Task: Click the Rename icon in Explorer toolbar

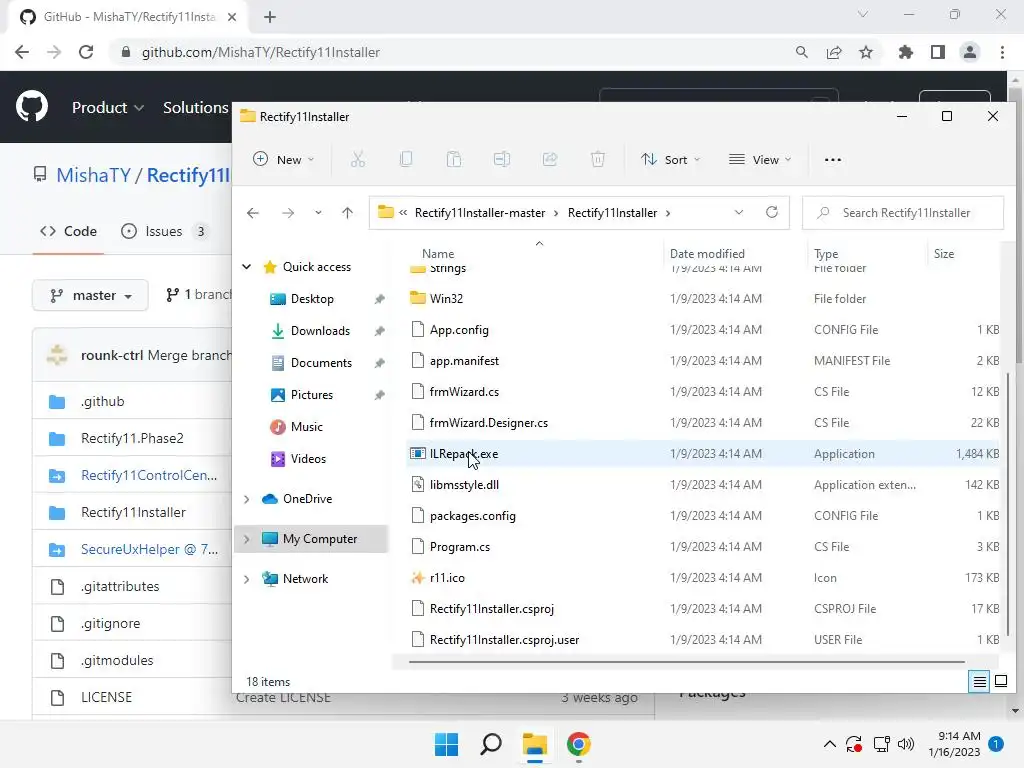Action: (502, 159)
